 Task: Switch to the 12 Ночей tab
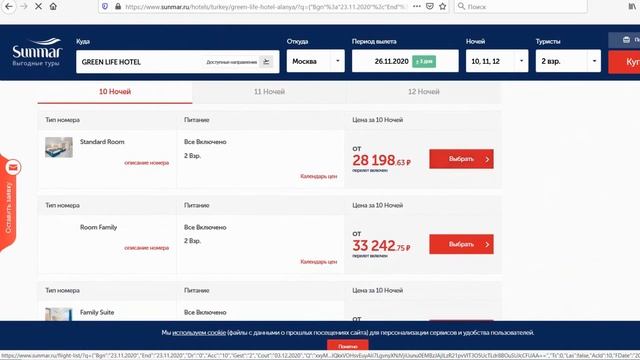424,92
